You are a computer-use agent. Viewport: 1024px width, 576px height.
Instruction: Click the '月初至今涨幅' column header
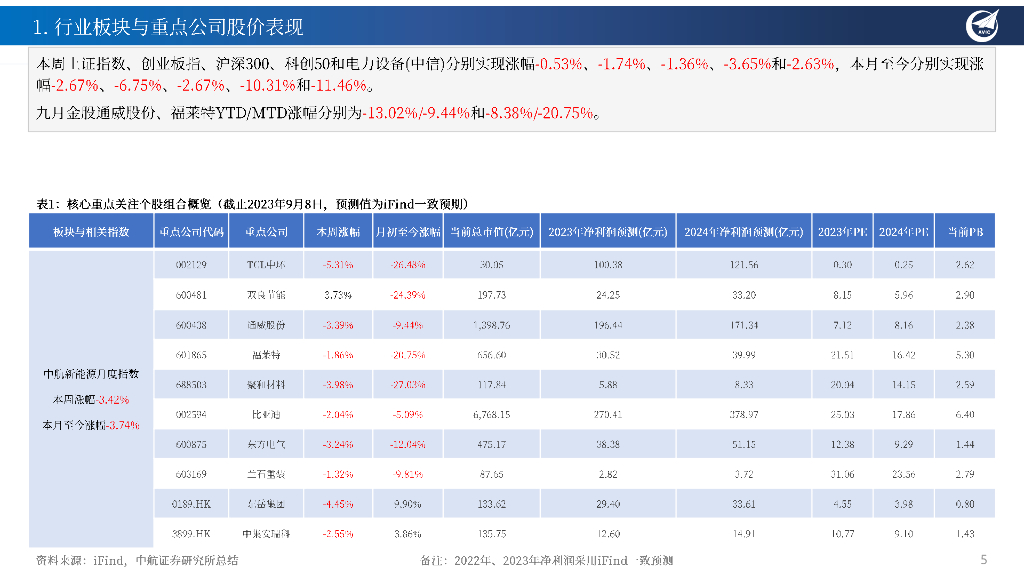click(x=408, y=232)
